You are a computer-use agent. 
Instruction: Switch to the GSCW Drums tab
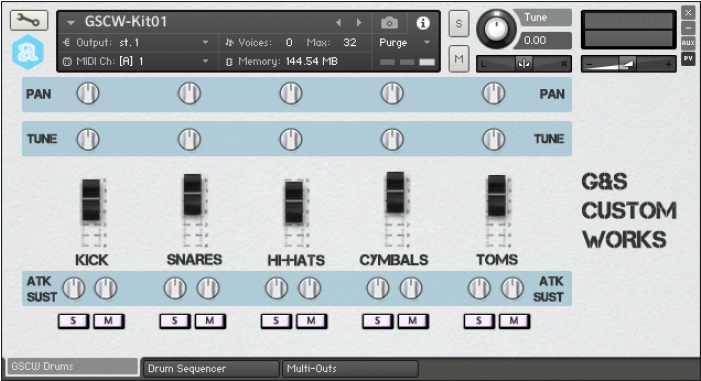(72, 367)
